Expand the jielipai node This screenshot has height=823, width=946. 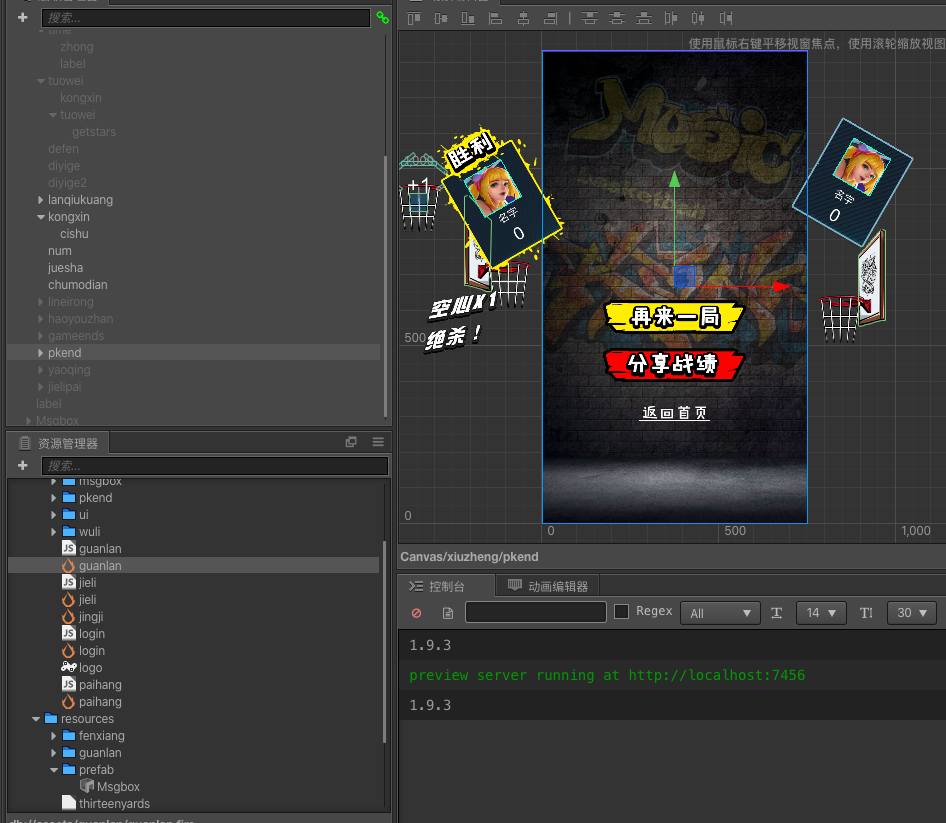[40, 386]
